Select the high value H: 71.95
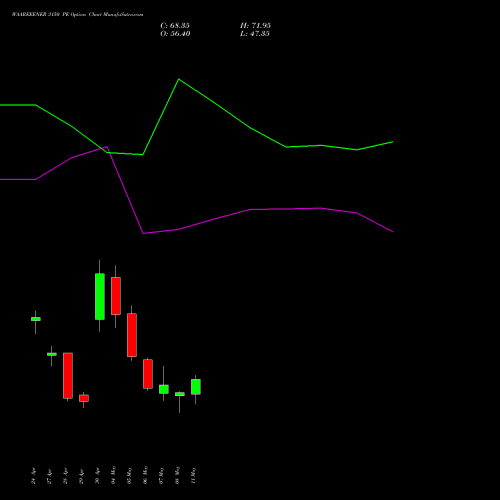The width and height of the screenshot is (500, 500). point(255,26)
